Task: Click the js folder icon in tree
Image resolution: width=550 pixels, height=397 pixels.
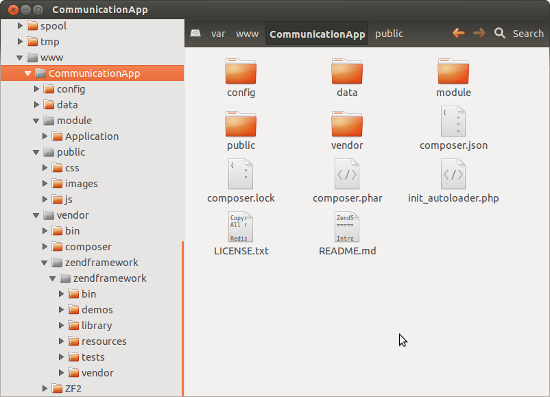Action: click(57, 200)
